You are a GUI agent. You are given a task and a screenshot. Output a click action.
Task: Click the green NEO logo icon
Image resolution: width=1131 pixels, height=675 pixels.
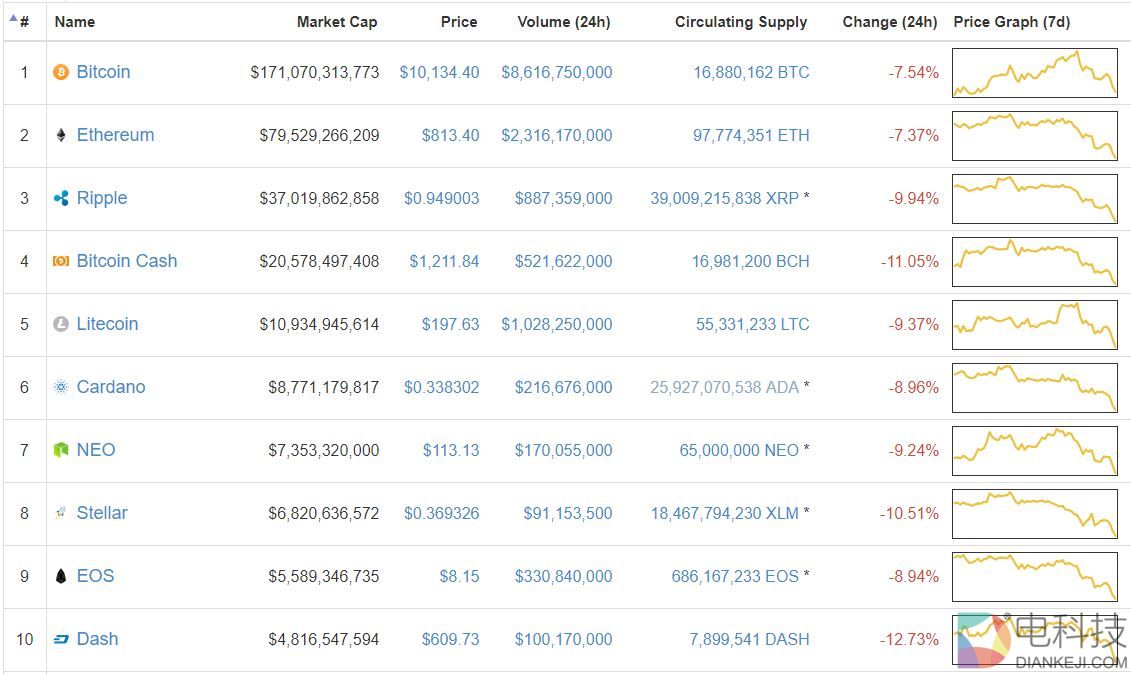(x=61, y=450)
